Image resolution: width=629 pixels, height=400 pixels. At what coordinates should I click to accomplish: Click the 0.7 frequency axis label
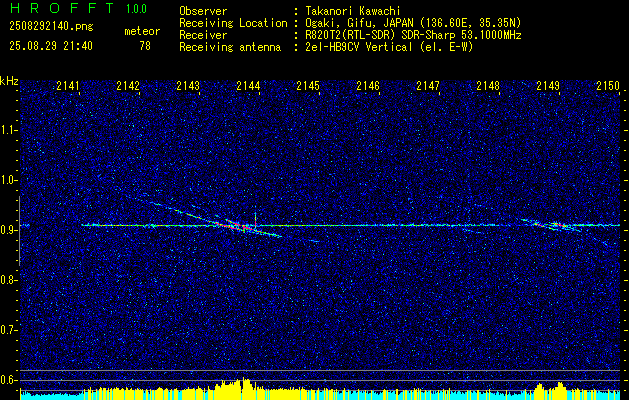click(9, 330)
